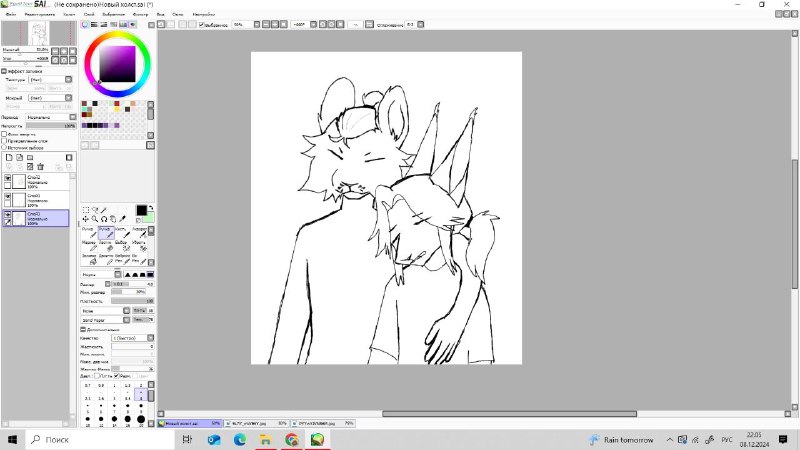Hide the top layer with eye icon
800x450 pixels.
(x=7, y=178)
